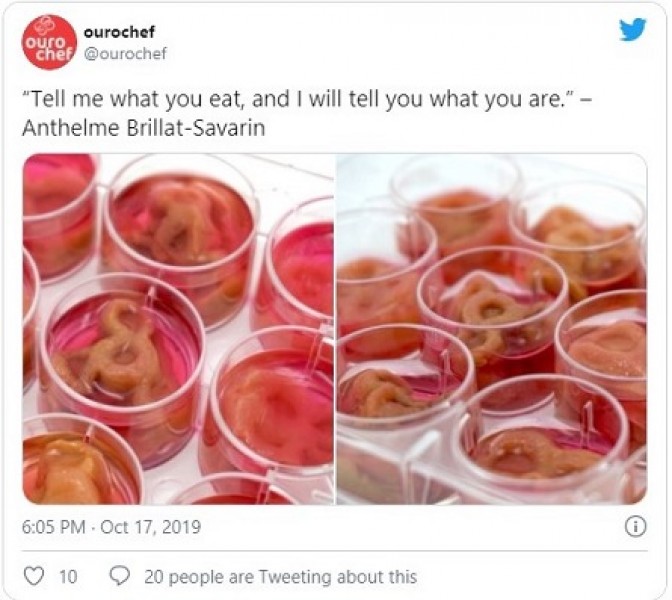Click the like count showing 10
The width and height of the screenshot is (672, 600).
[x=68, y=577]
